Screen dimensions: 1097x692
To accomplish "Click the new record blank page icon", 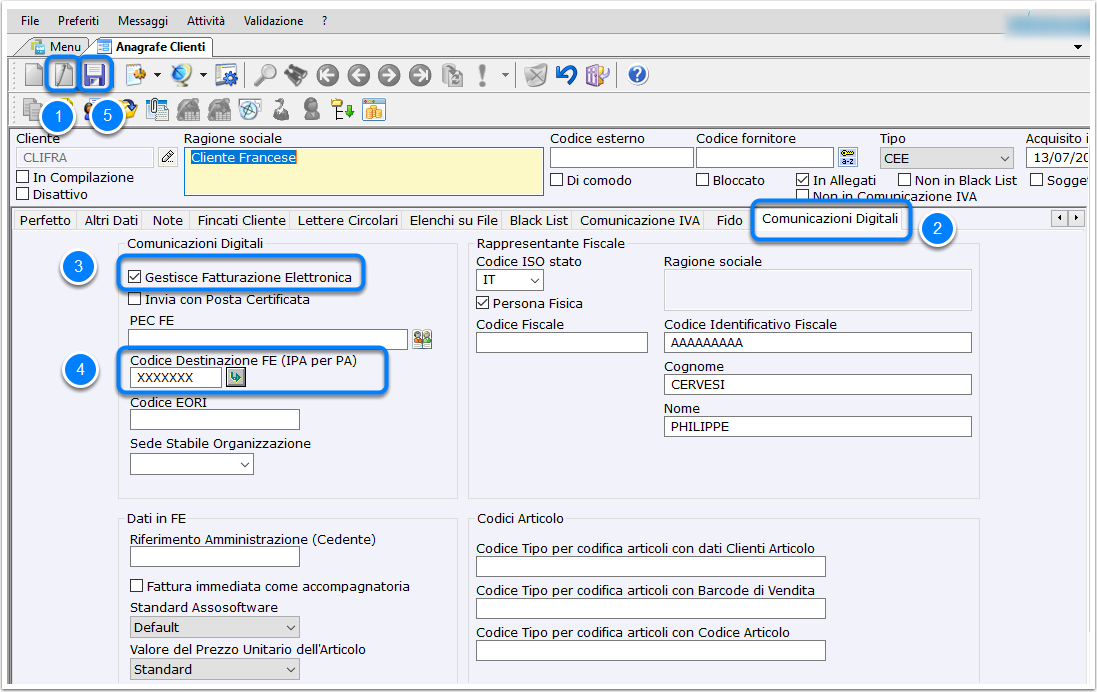I will 34,75.
